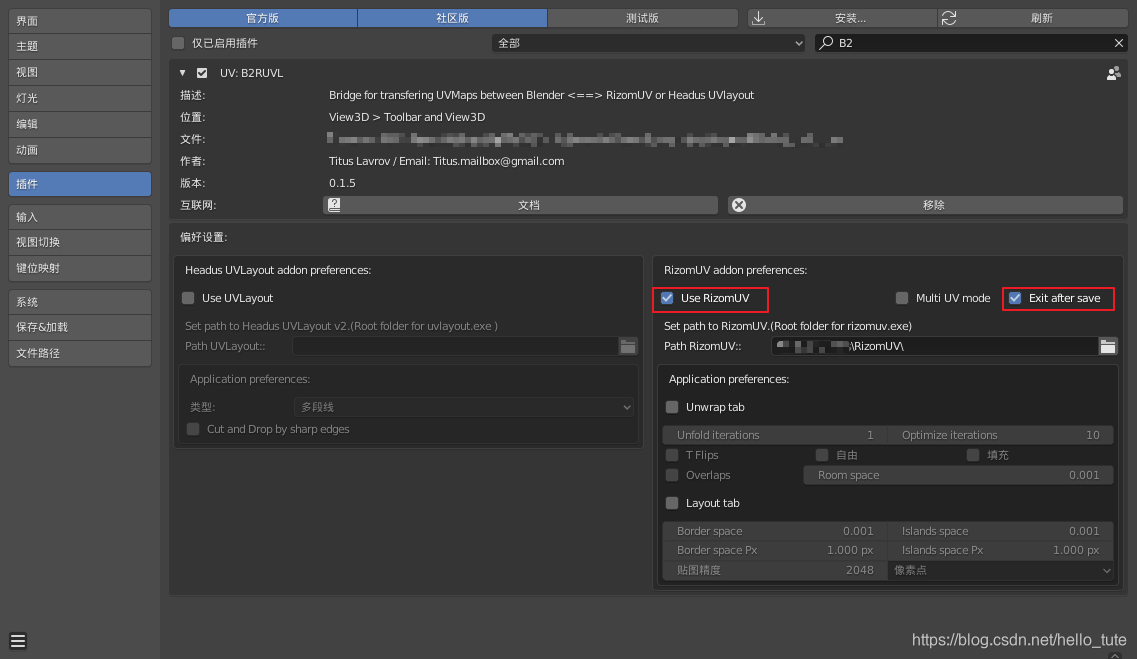Disable the UV: B2RUVL addon checkbox
This screenshot has width=1137, height=659.
click(x=202, y=73)
